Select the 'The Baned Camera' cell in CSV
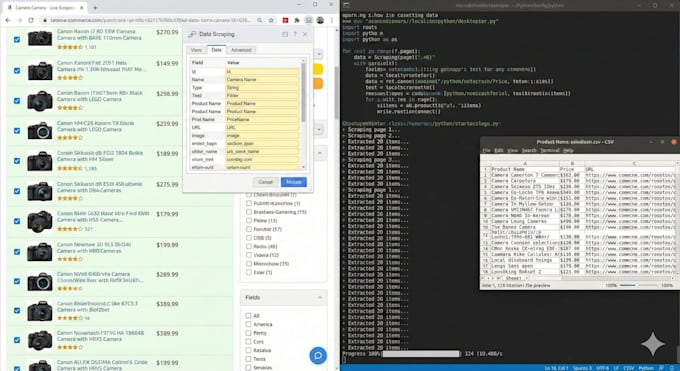This screenshot has width=680, height=371. 525,227
